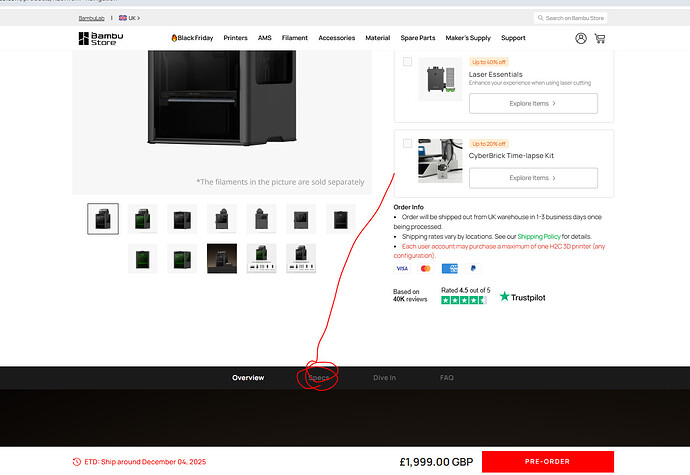The width and height of the screenshot is (690, 475).
Task: Expand the UK region selector
Action: (130, 18)
